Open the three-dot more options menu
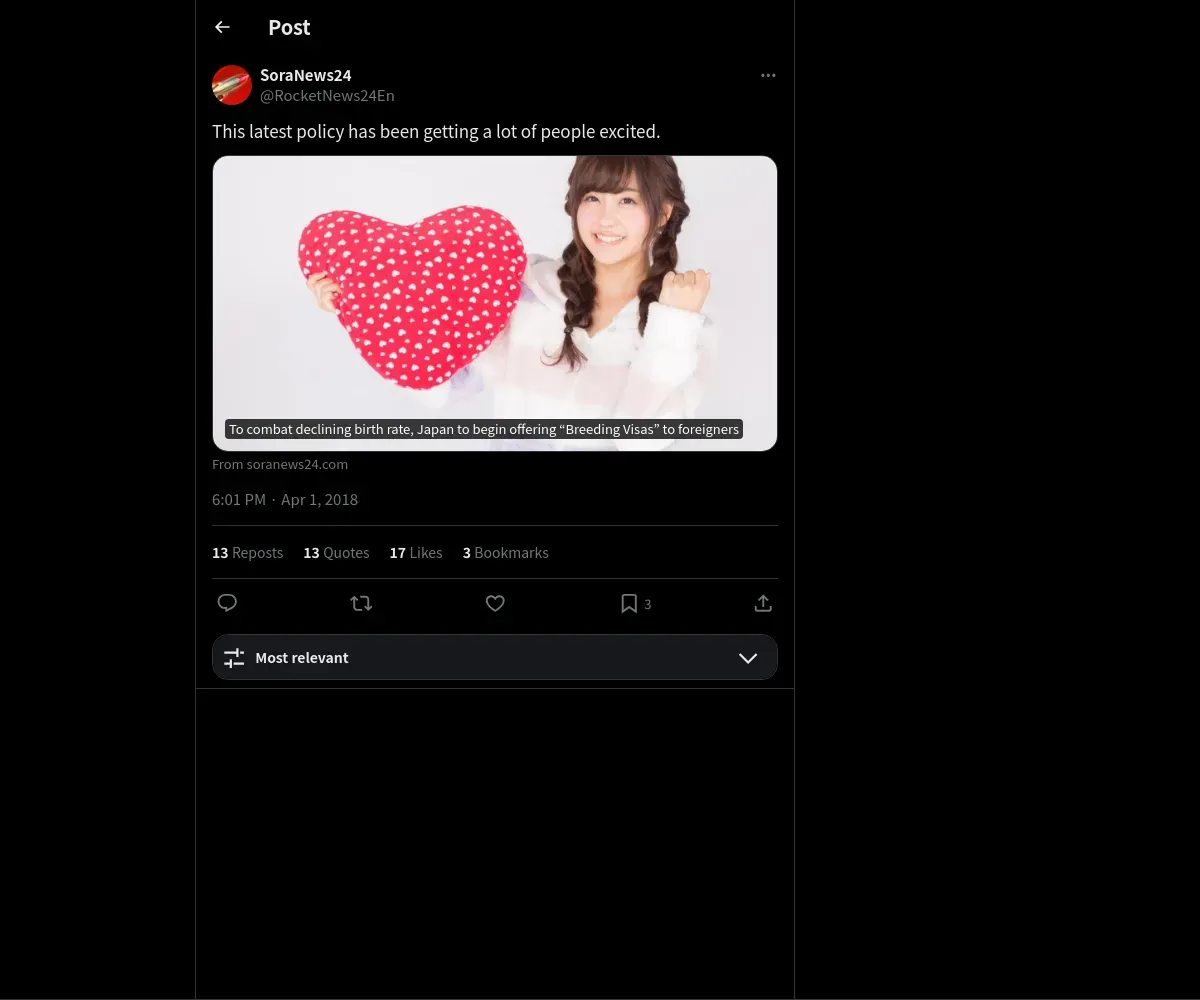 click(x=768, y=75)
